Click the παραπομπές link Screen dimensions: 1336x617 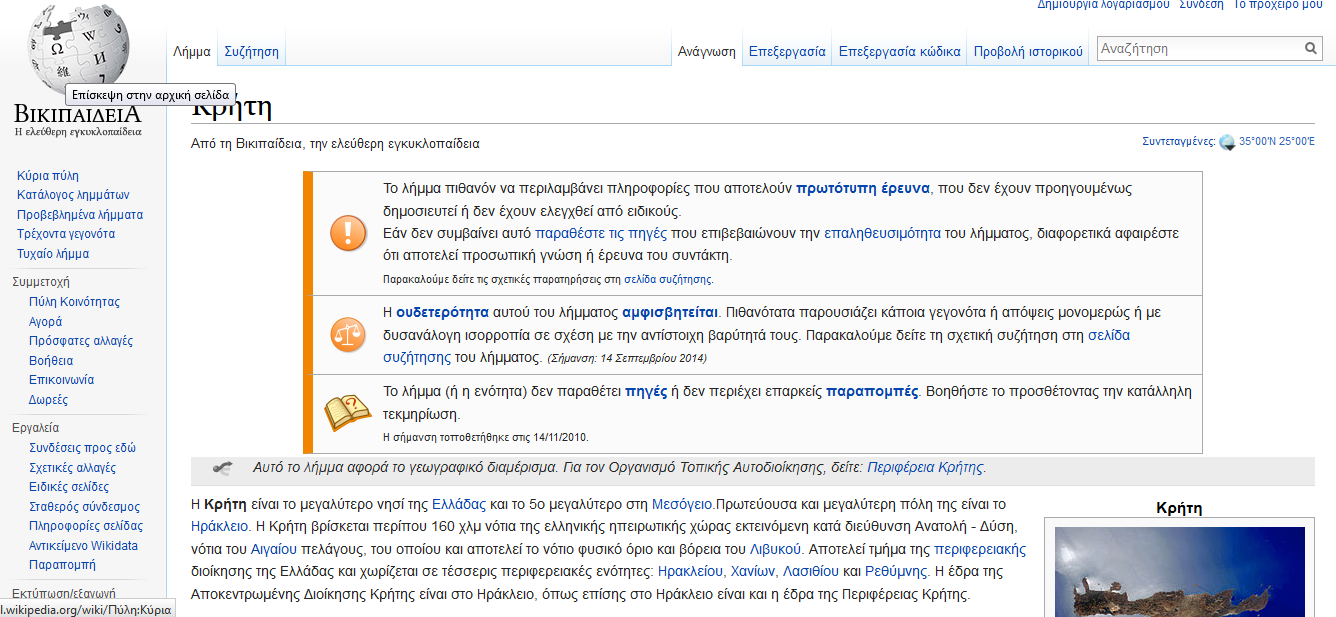pos(872,391)
